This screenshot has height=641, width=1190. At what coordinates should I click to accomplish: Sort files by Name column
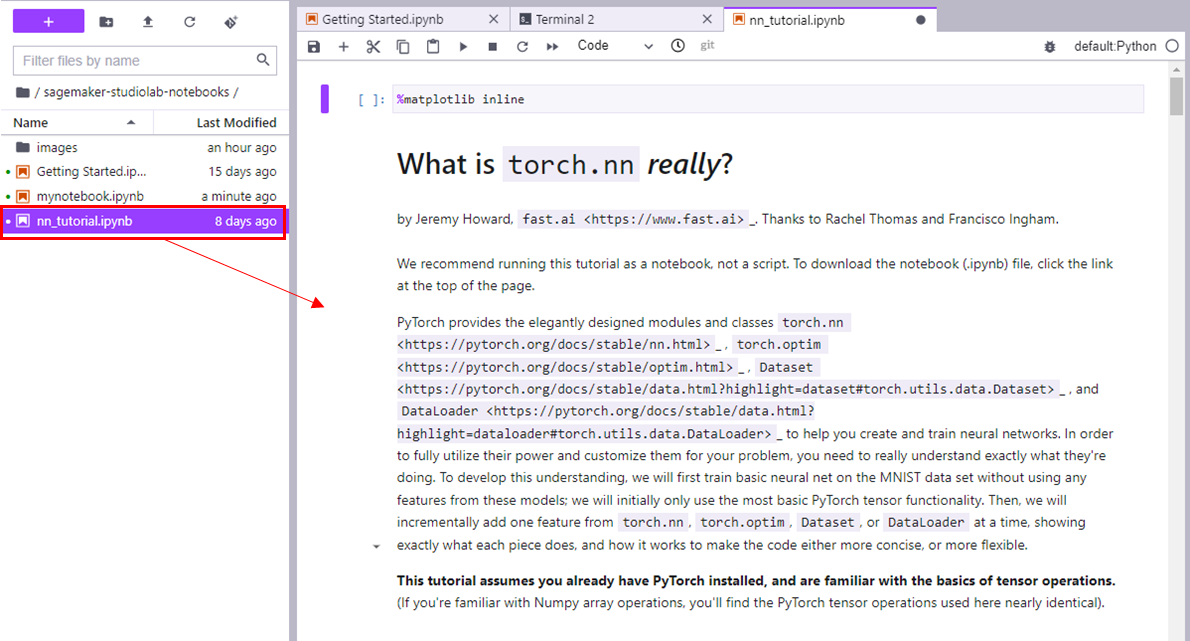point(76,122)
